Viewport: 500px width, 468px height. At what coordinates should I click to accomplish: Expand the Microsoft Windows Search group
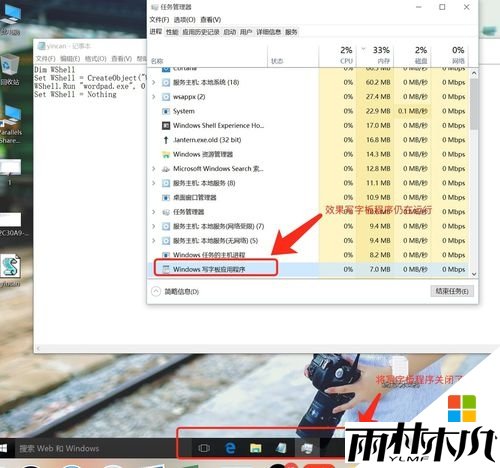(154, 169)
